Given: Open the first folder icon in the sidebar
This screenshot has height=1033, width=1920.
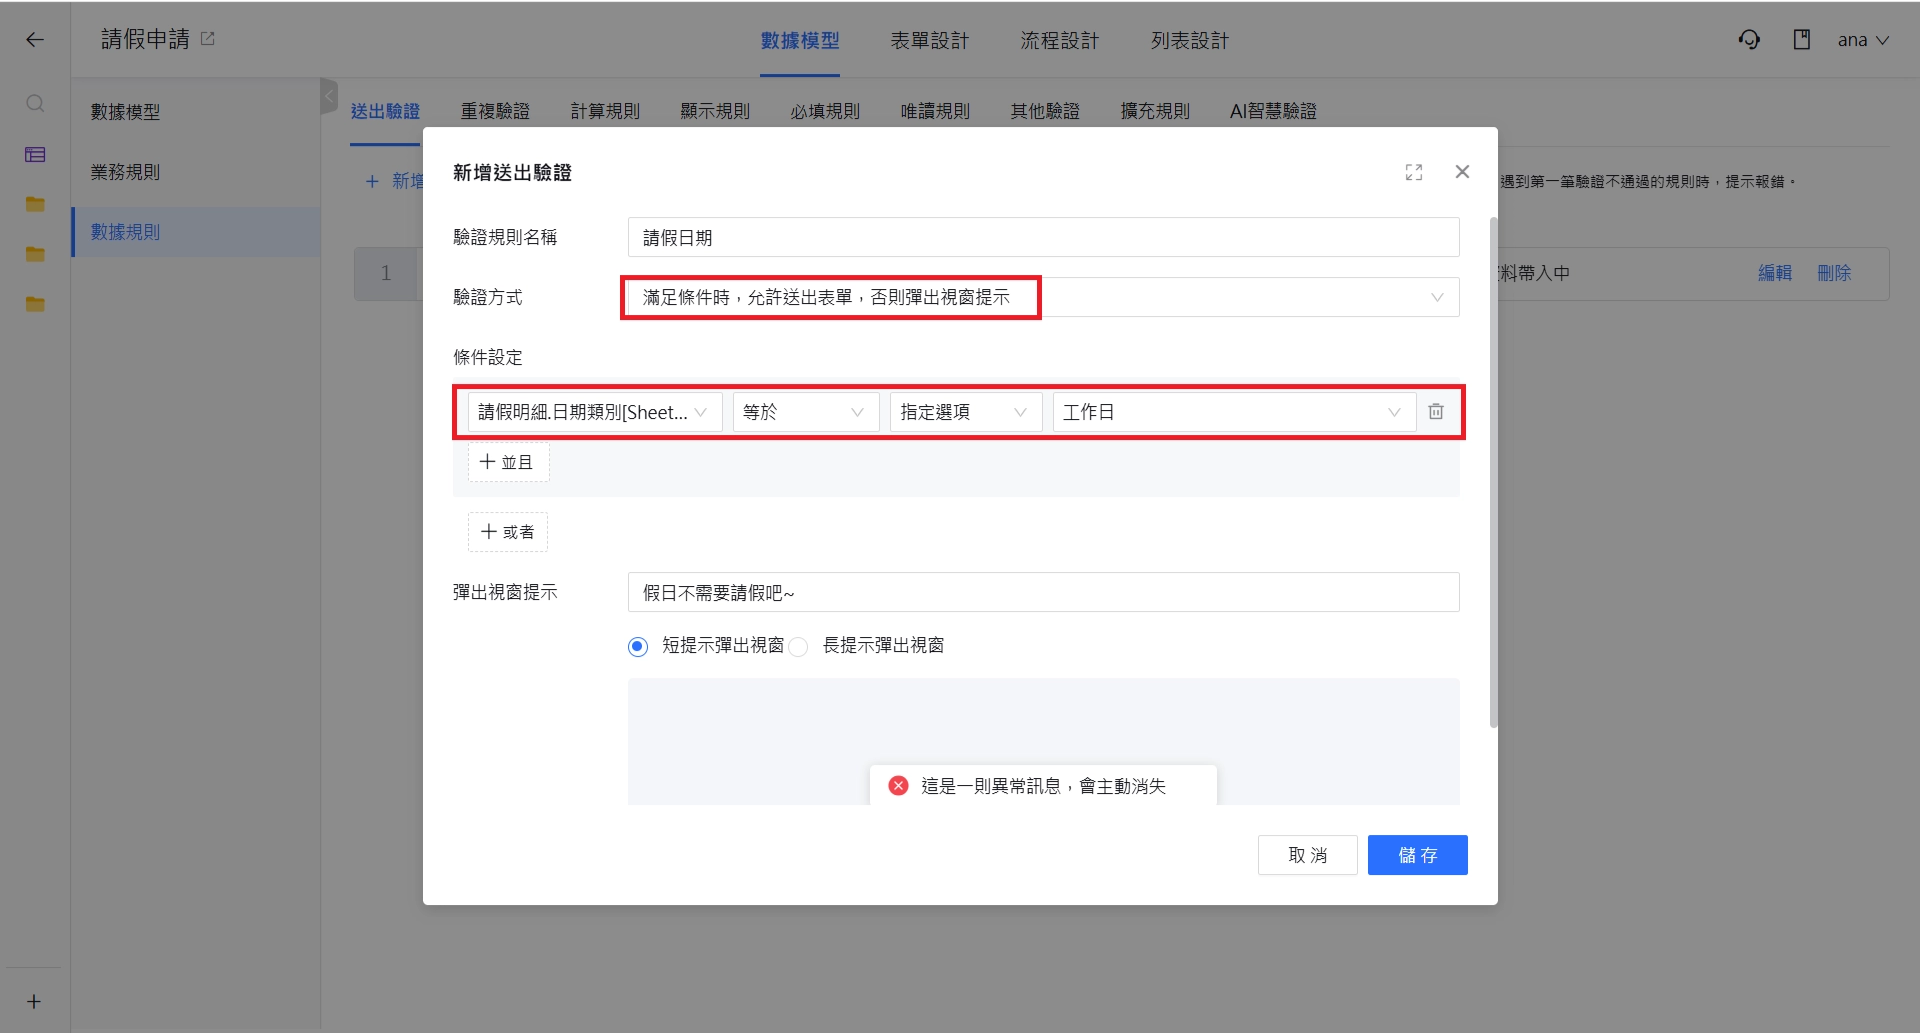Looking at the screenshot, I should 35,204.
